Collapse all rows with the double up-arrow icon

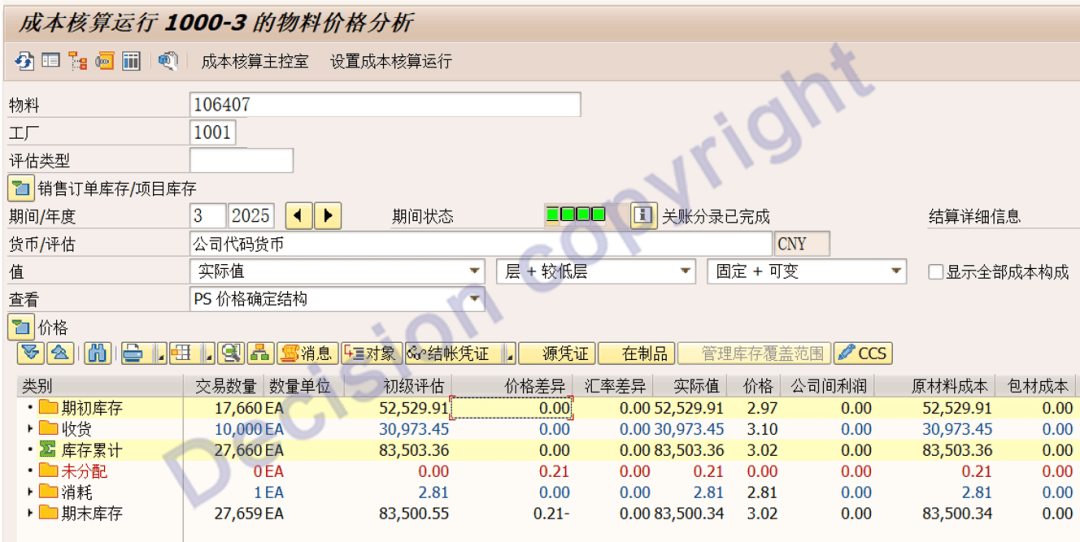point(60,353)
